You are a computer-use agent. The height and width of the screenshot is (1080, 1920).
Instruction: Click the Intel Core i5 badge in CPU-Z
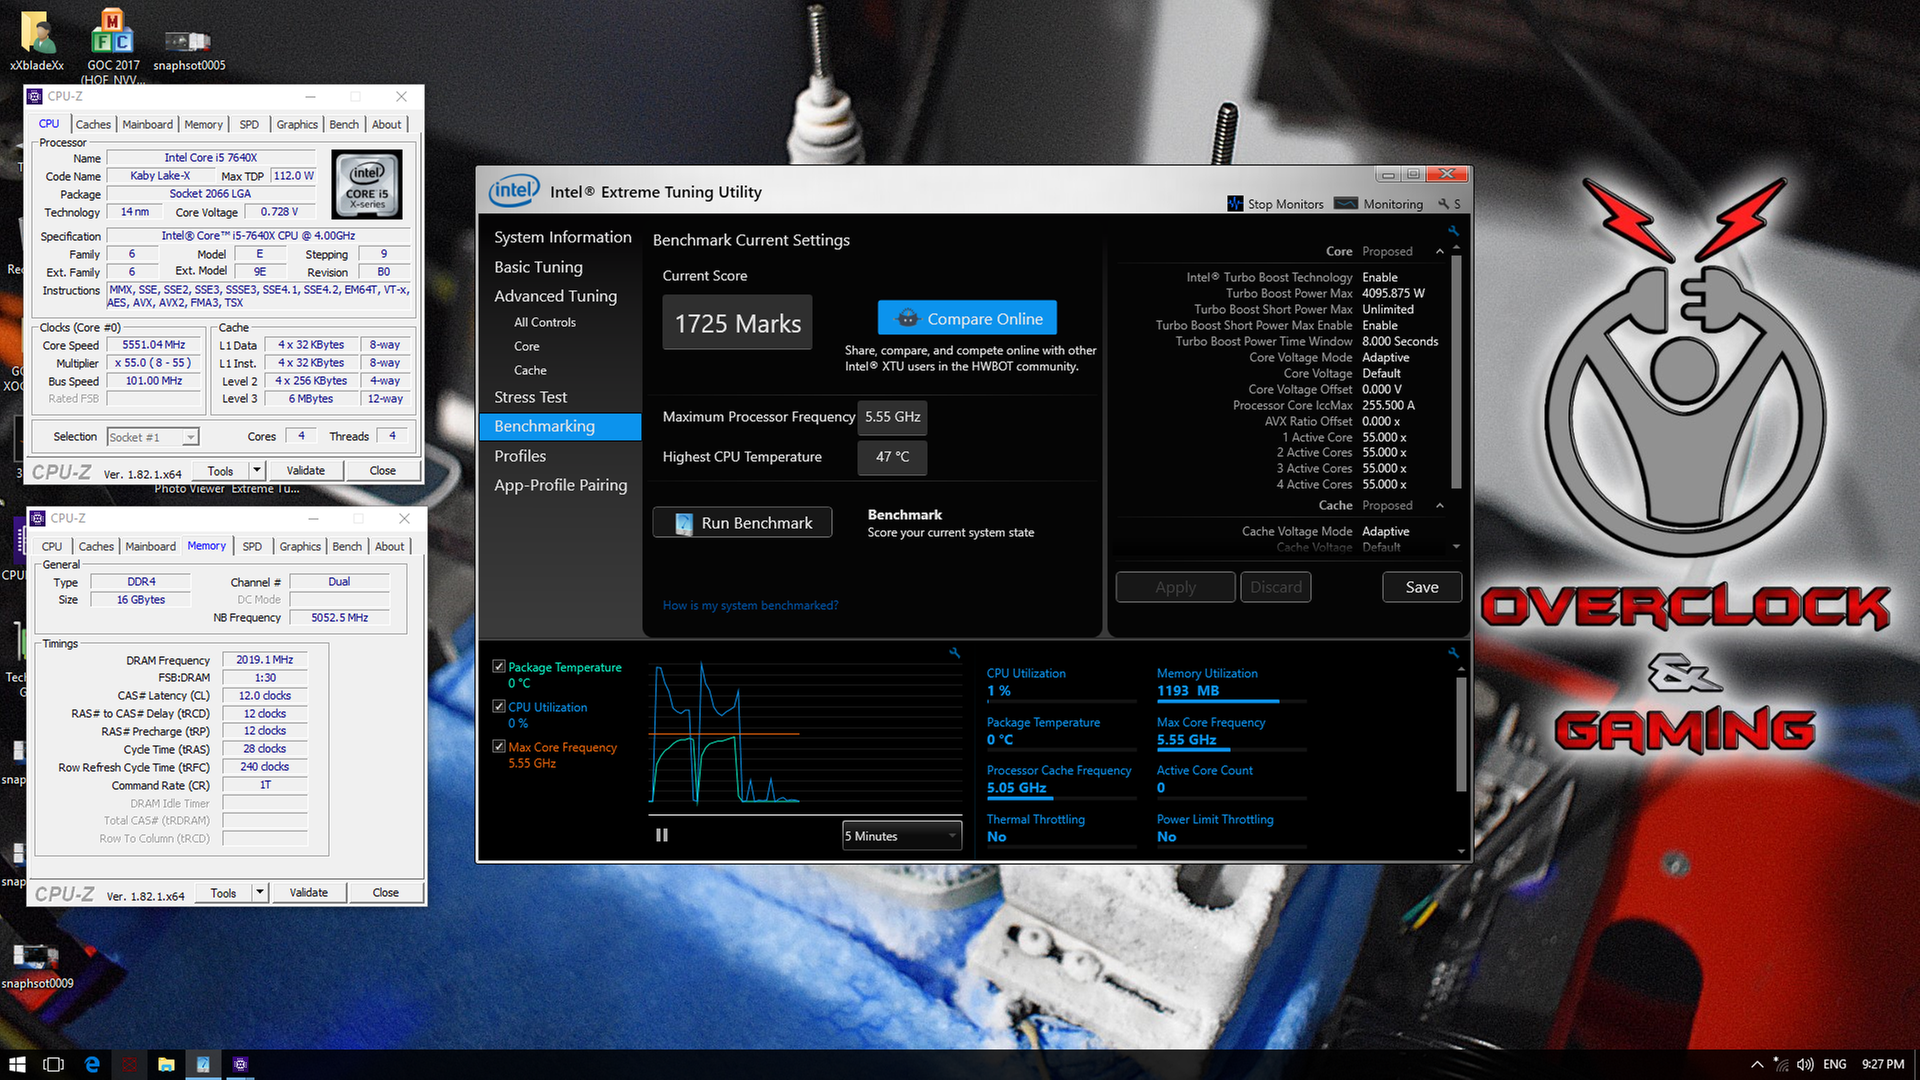pos(367,184)
